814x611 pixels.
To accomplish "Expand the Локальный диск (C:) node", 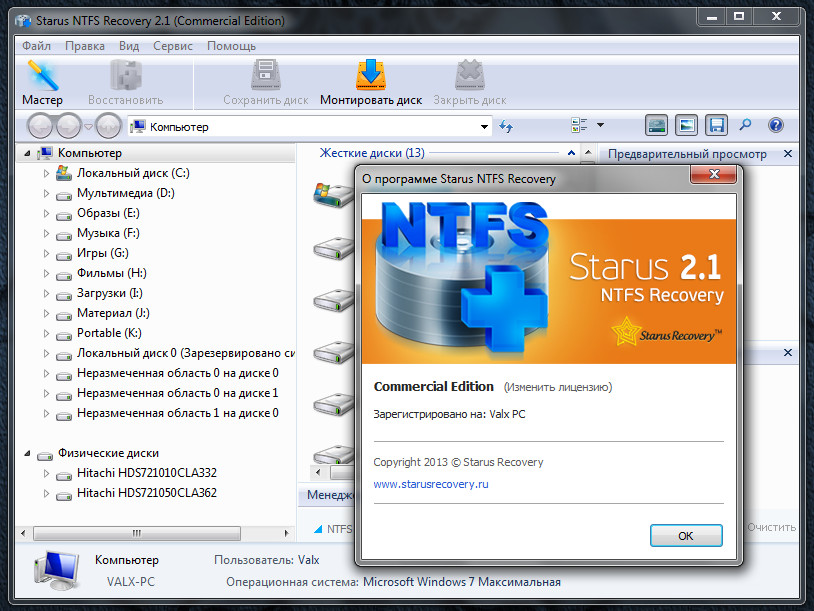I will coord(46,173).
